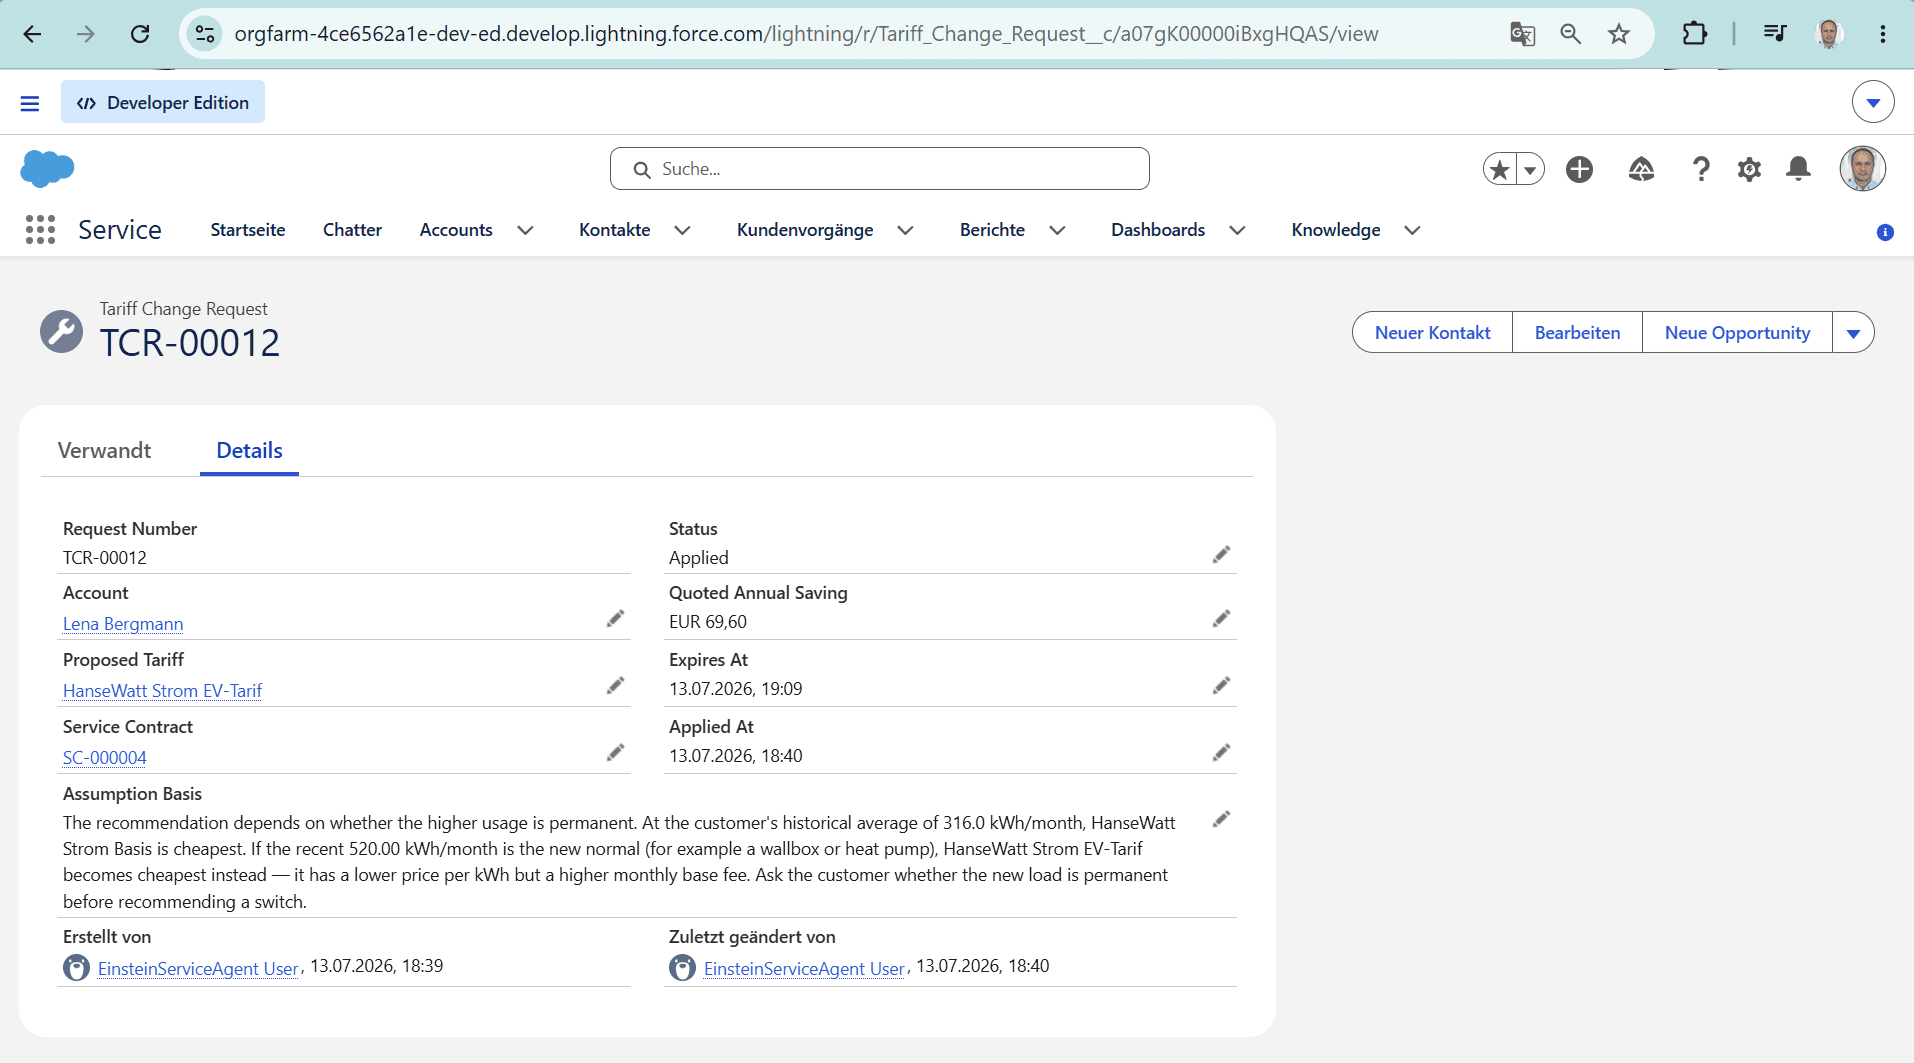The image size is (1914, 1063).
Task: Switch to the Verwandt tab
Action: click(104, 450)
